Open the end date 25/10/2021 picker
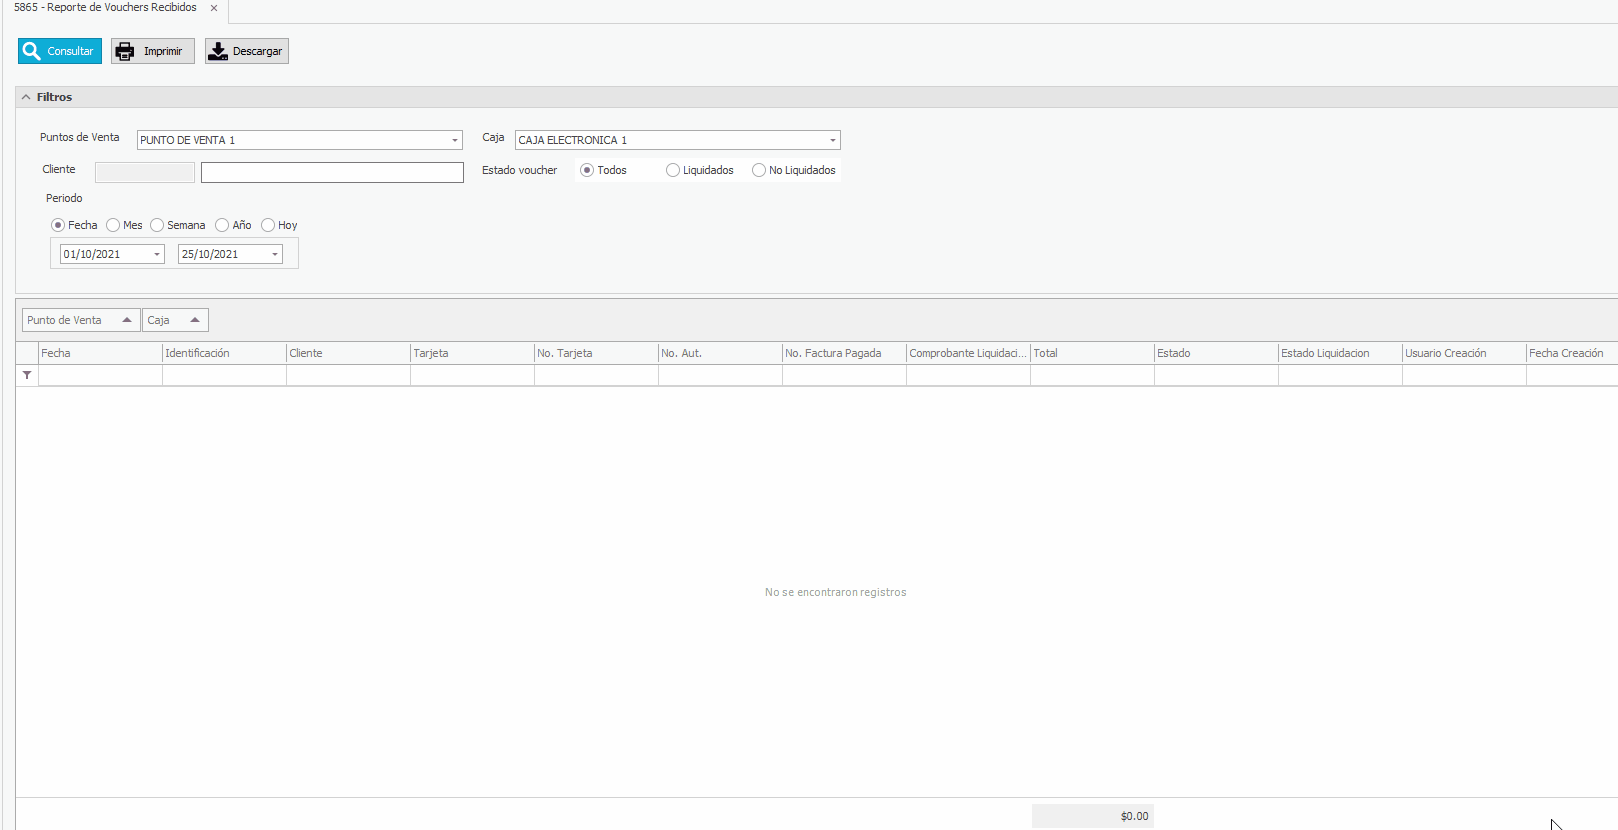The width and height of the screenshot is (1618, 830). pyautogui.click(x=275, y=254)
